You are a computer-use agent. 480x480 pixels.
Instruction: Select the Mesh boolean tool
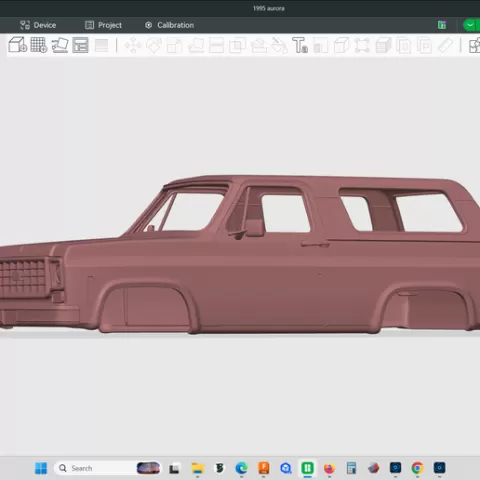[237, 46]
